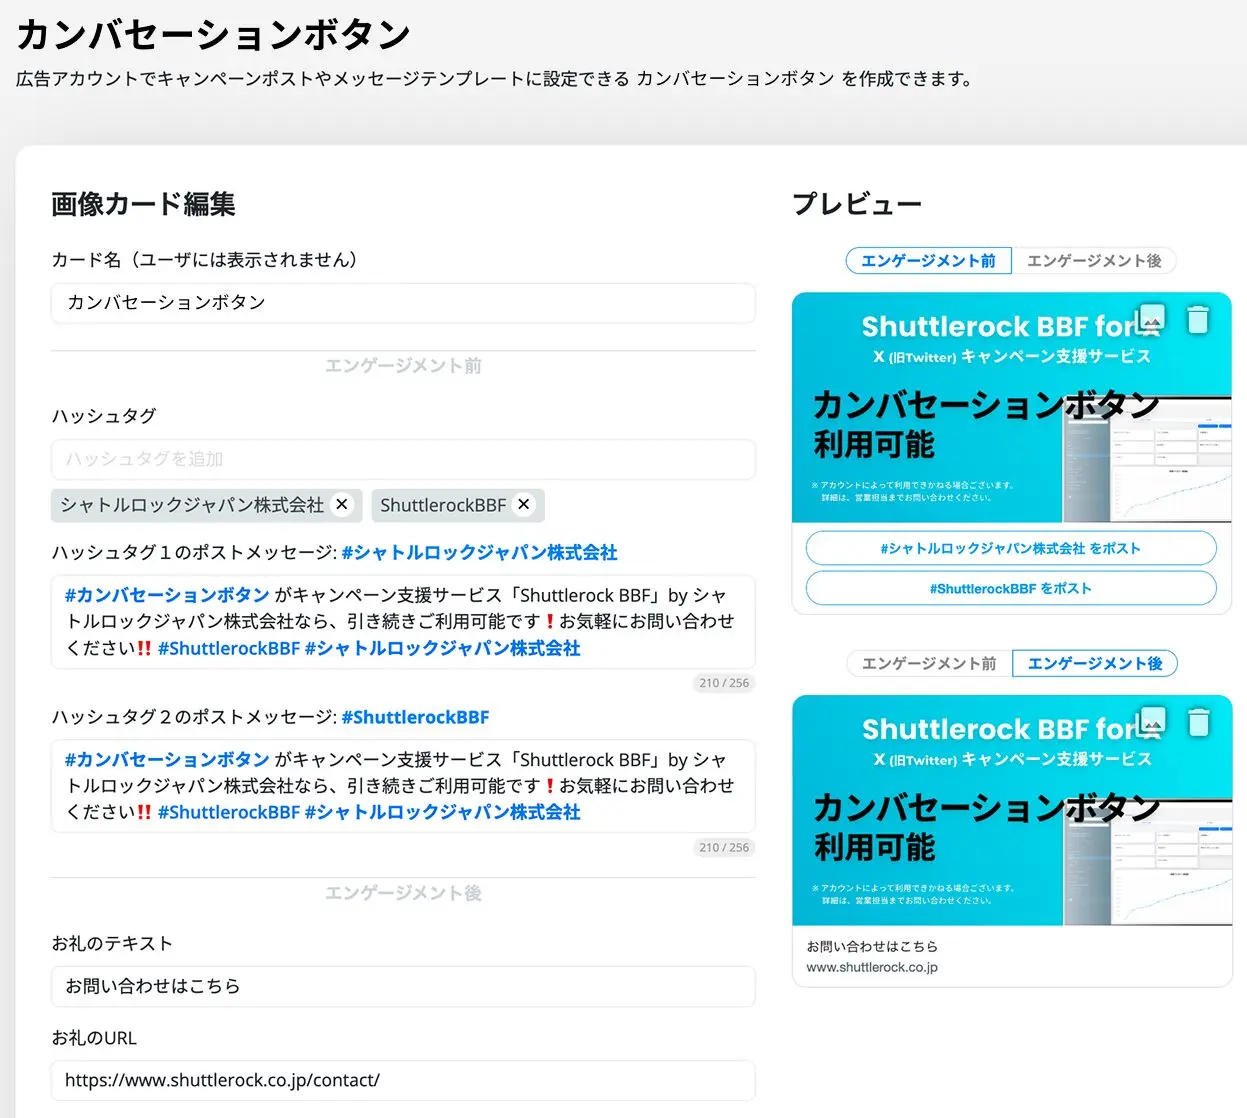Viewport: 1247px width, 1118px height.
Task: Click the お礼のURL label
Action: [x=94, y=1038]
